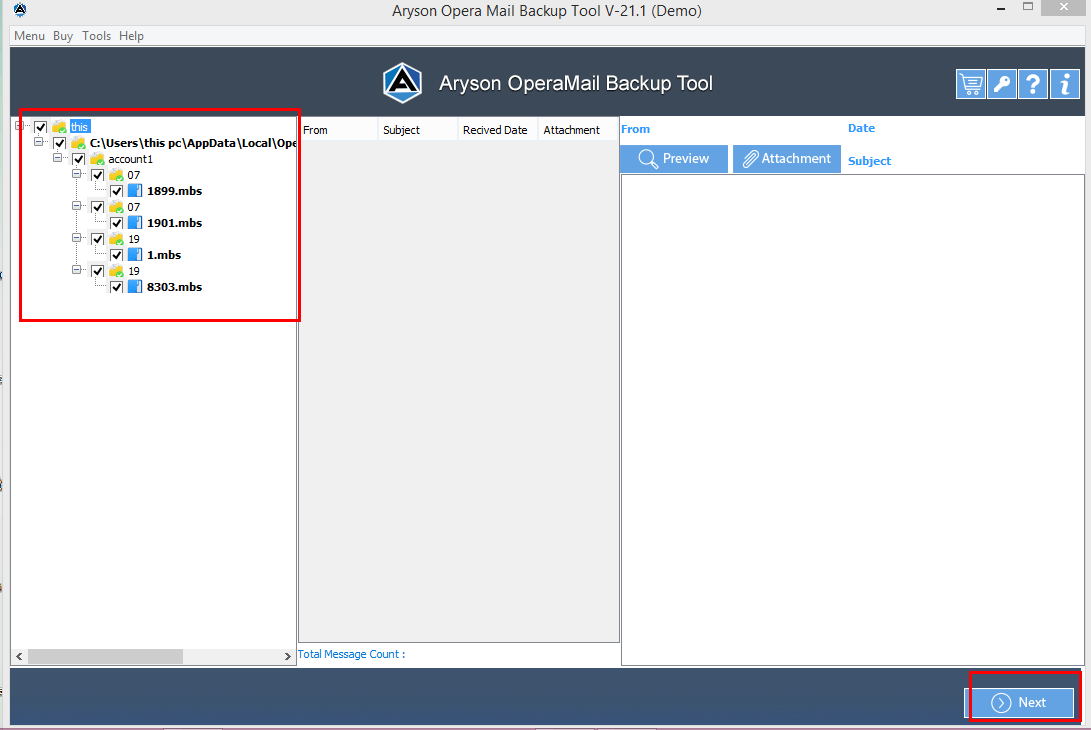Viewport: 1091px width, 730px height.
Task: Click the folder icon above 8303.mbs
Action: pyautogui.click(x=116, y=271)
